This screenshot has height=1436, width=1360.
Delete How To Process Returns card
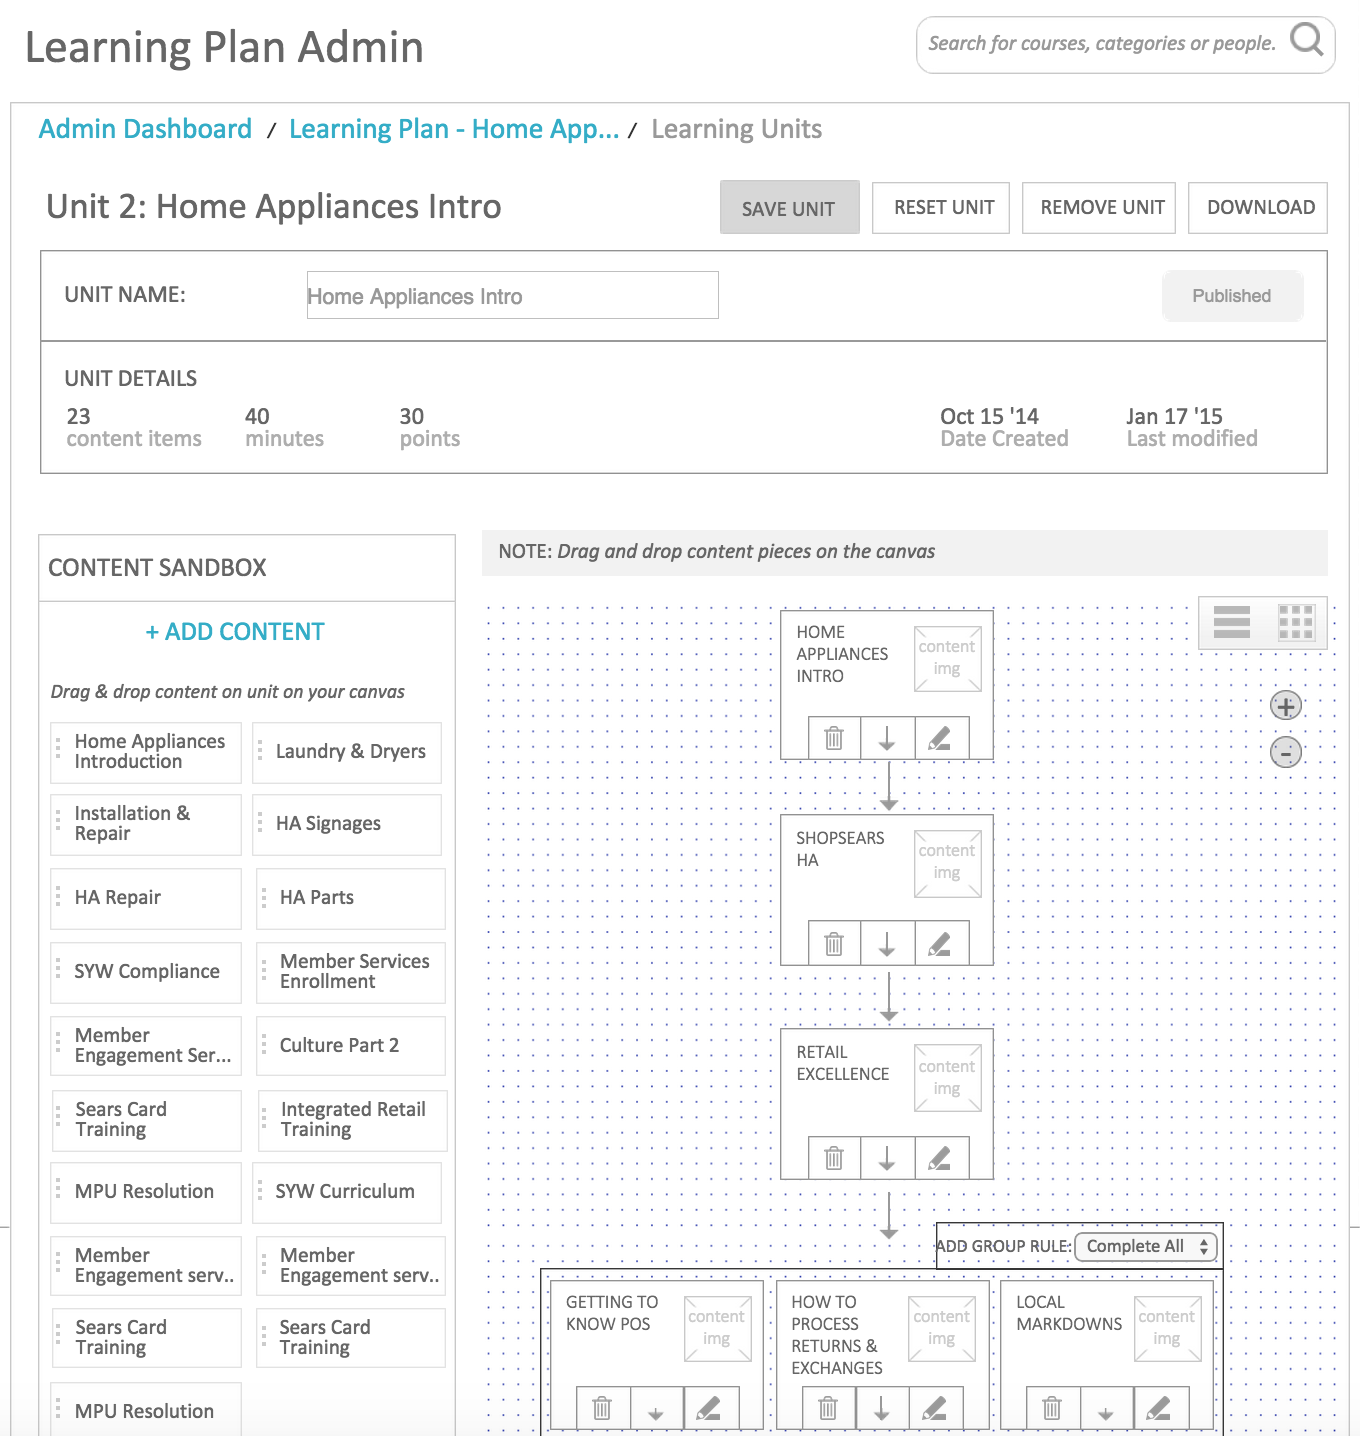(829, 1408)
